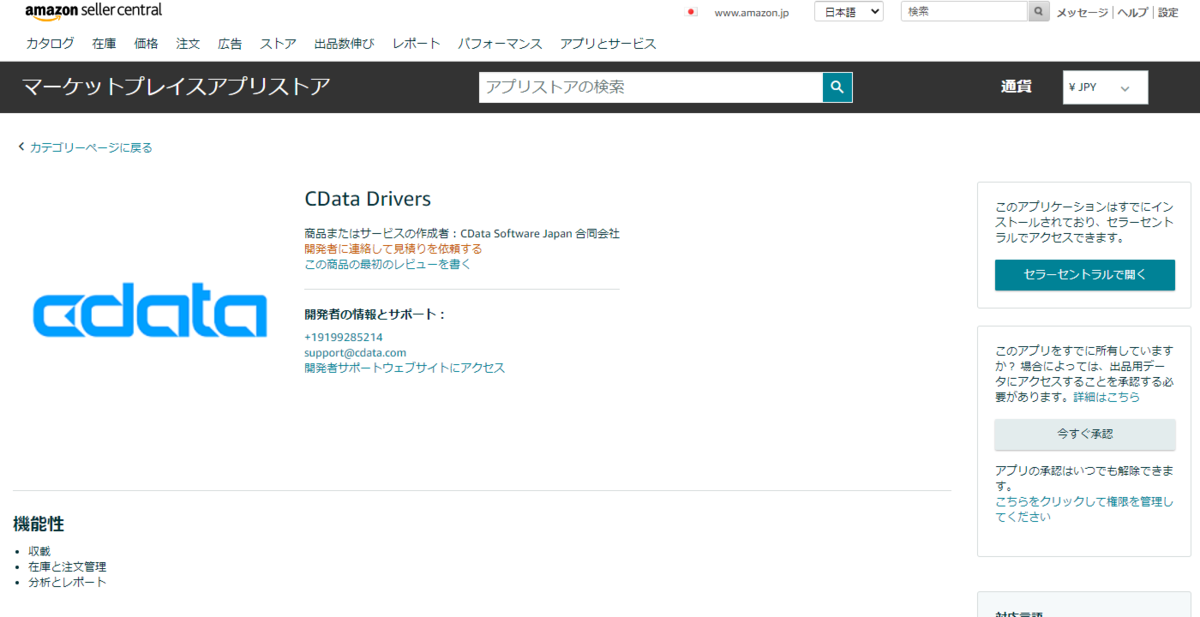The image size is (1200, 617).
Task: Click the 機能性 section heading
Action: [x=38, y=524]
